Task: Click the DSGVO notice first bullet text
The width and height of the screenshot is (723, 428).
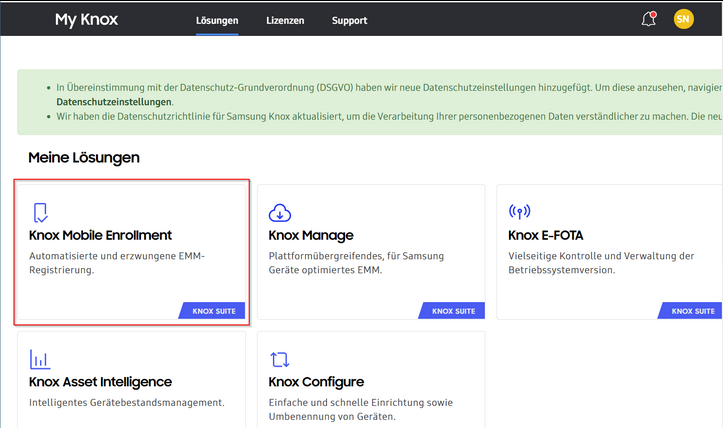Action: 389,95
